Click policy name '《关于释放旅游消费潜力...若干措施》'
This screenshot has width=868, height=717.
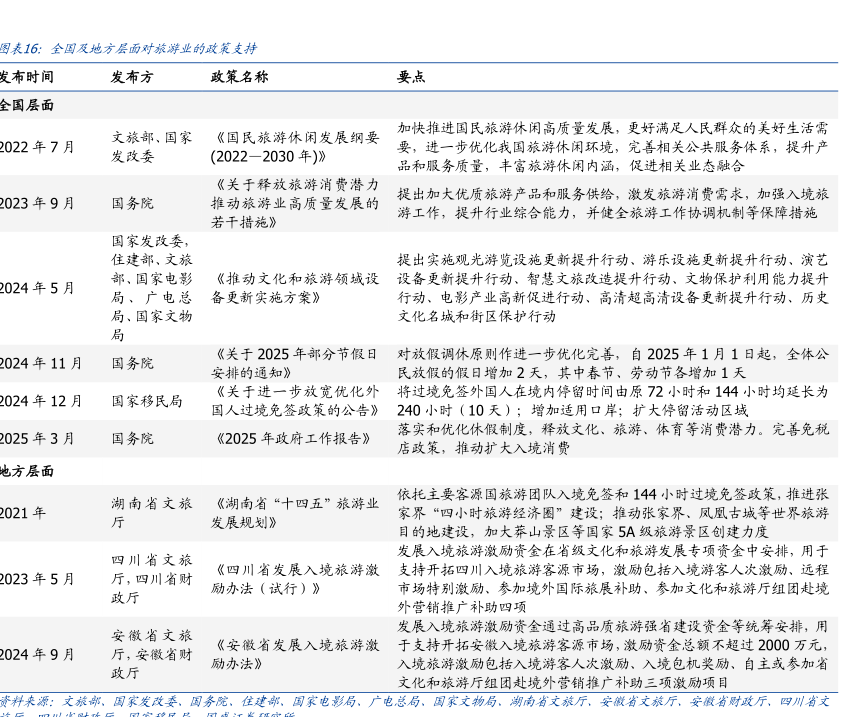coord(295,204)
